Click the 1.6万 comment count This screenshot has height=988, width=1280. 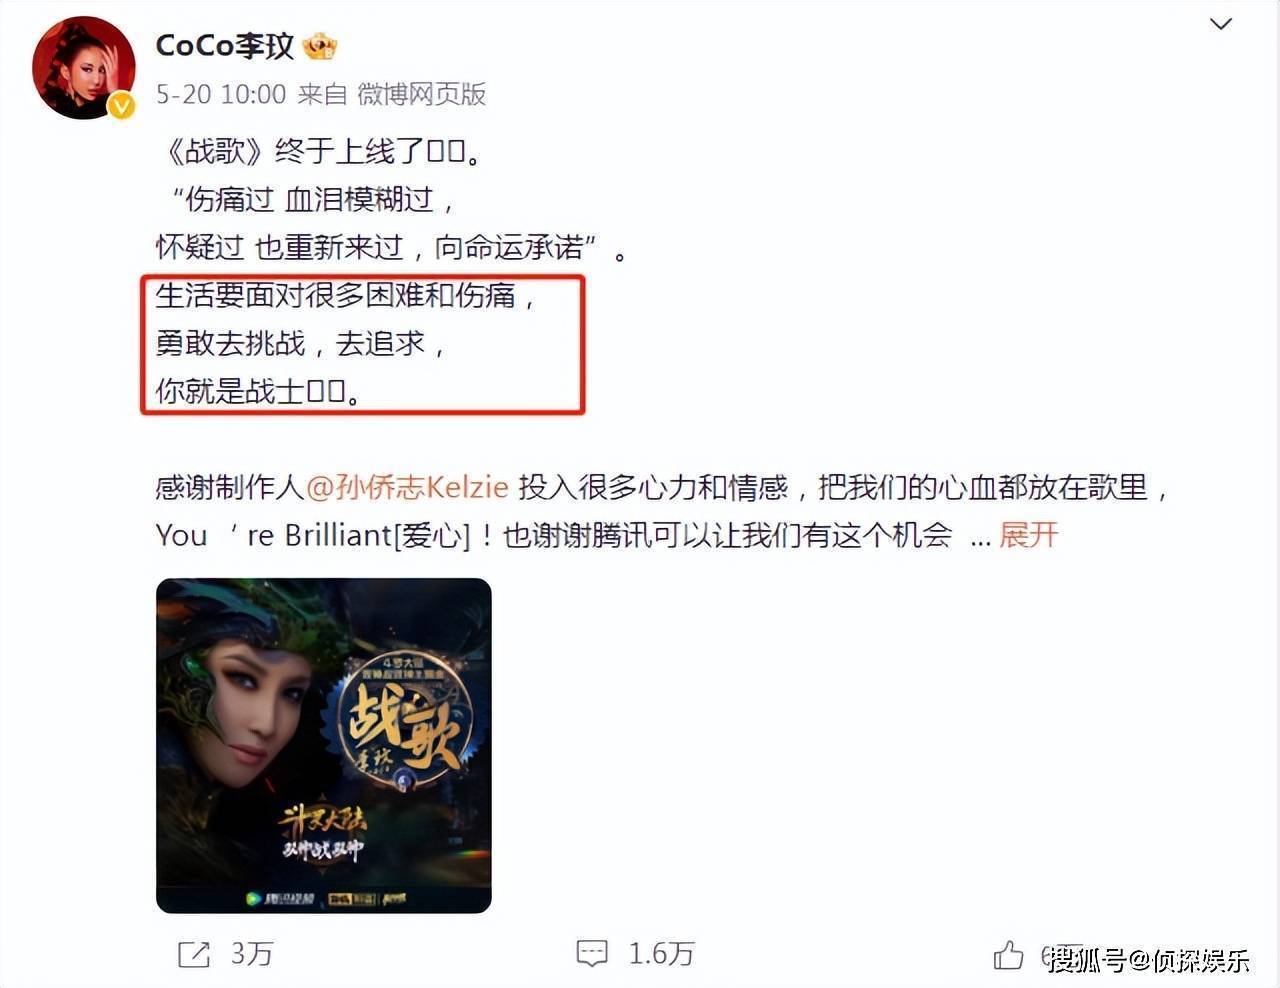click(661, 954)
